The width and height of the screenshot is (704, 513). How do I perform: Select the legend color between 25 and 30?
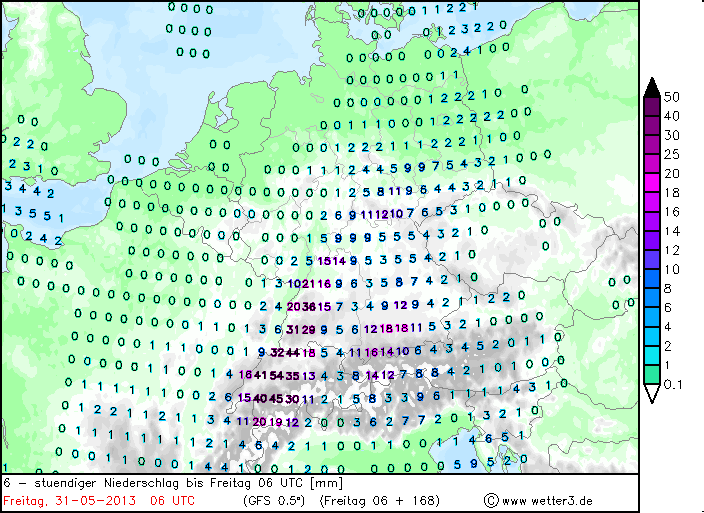click(x=652, y=145)
